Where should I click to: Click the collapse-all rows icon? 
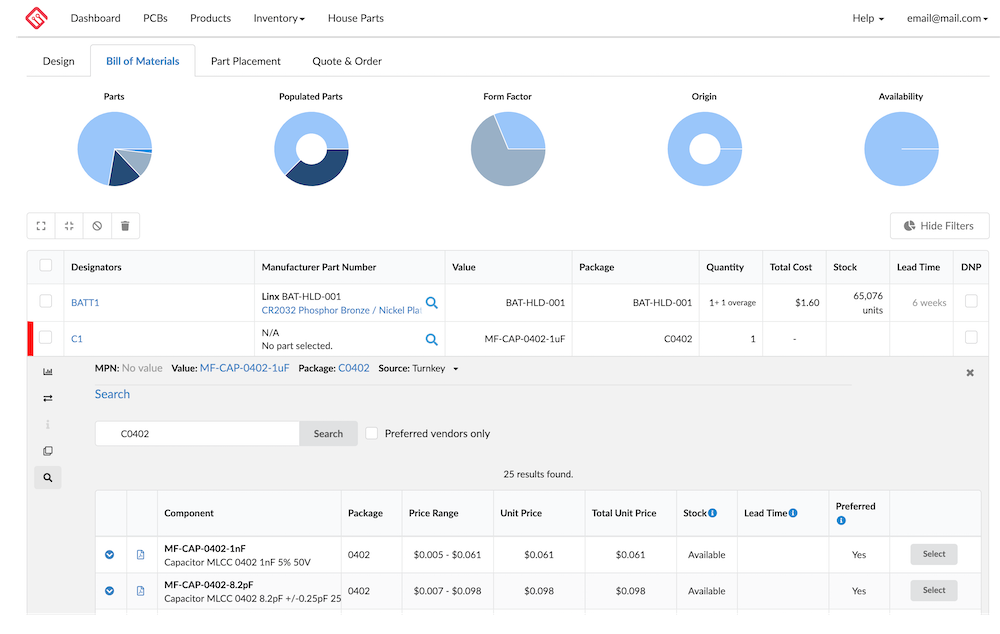(69, 226)
